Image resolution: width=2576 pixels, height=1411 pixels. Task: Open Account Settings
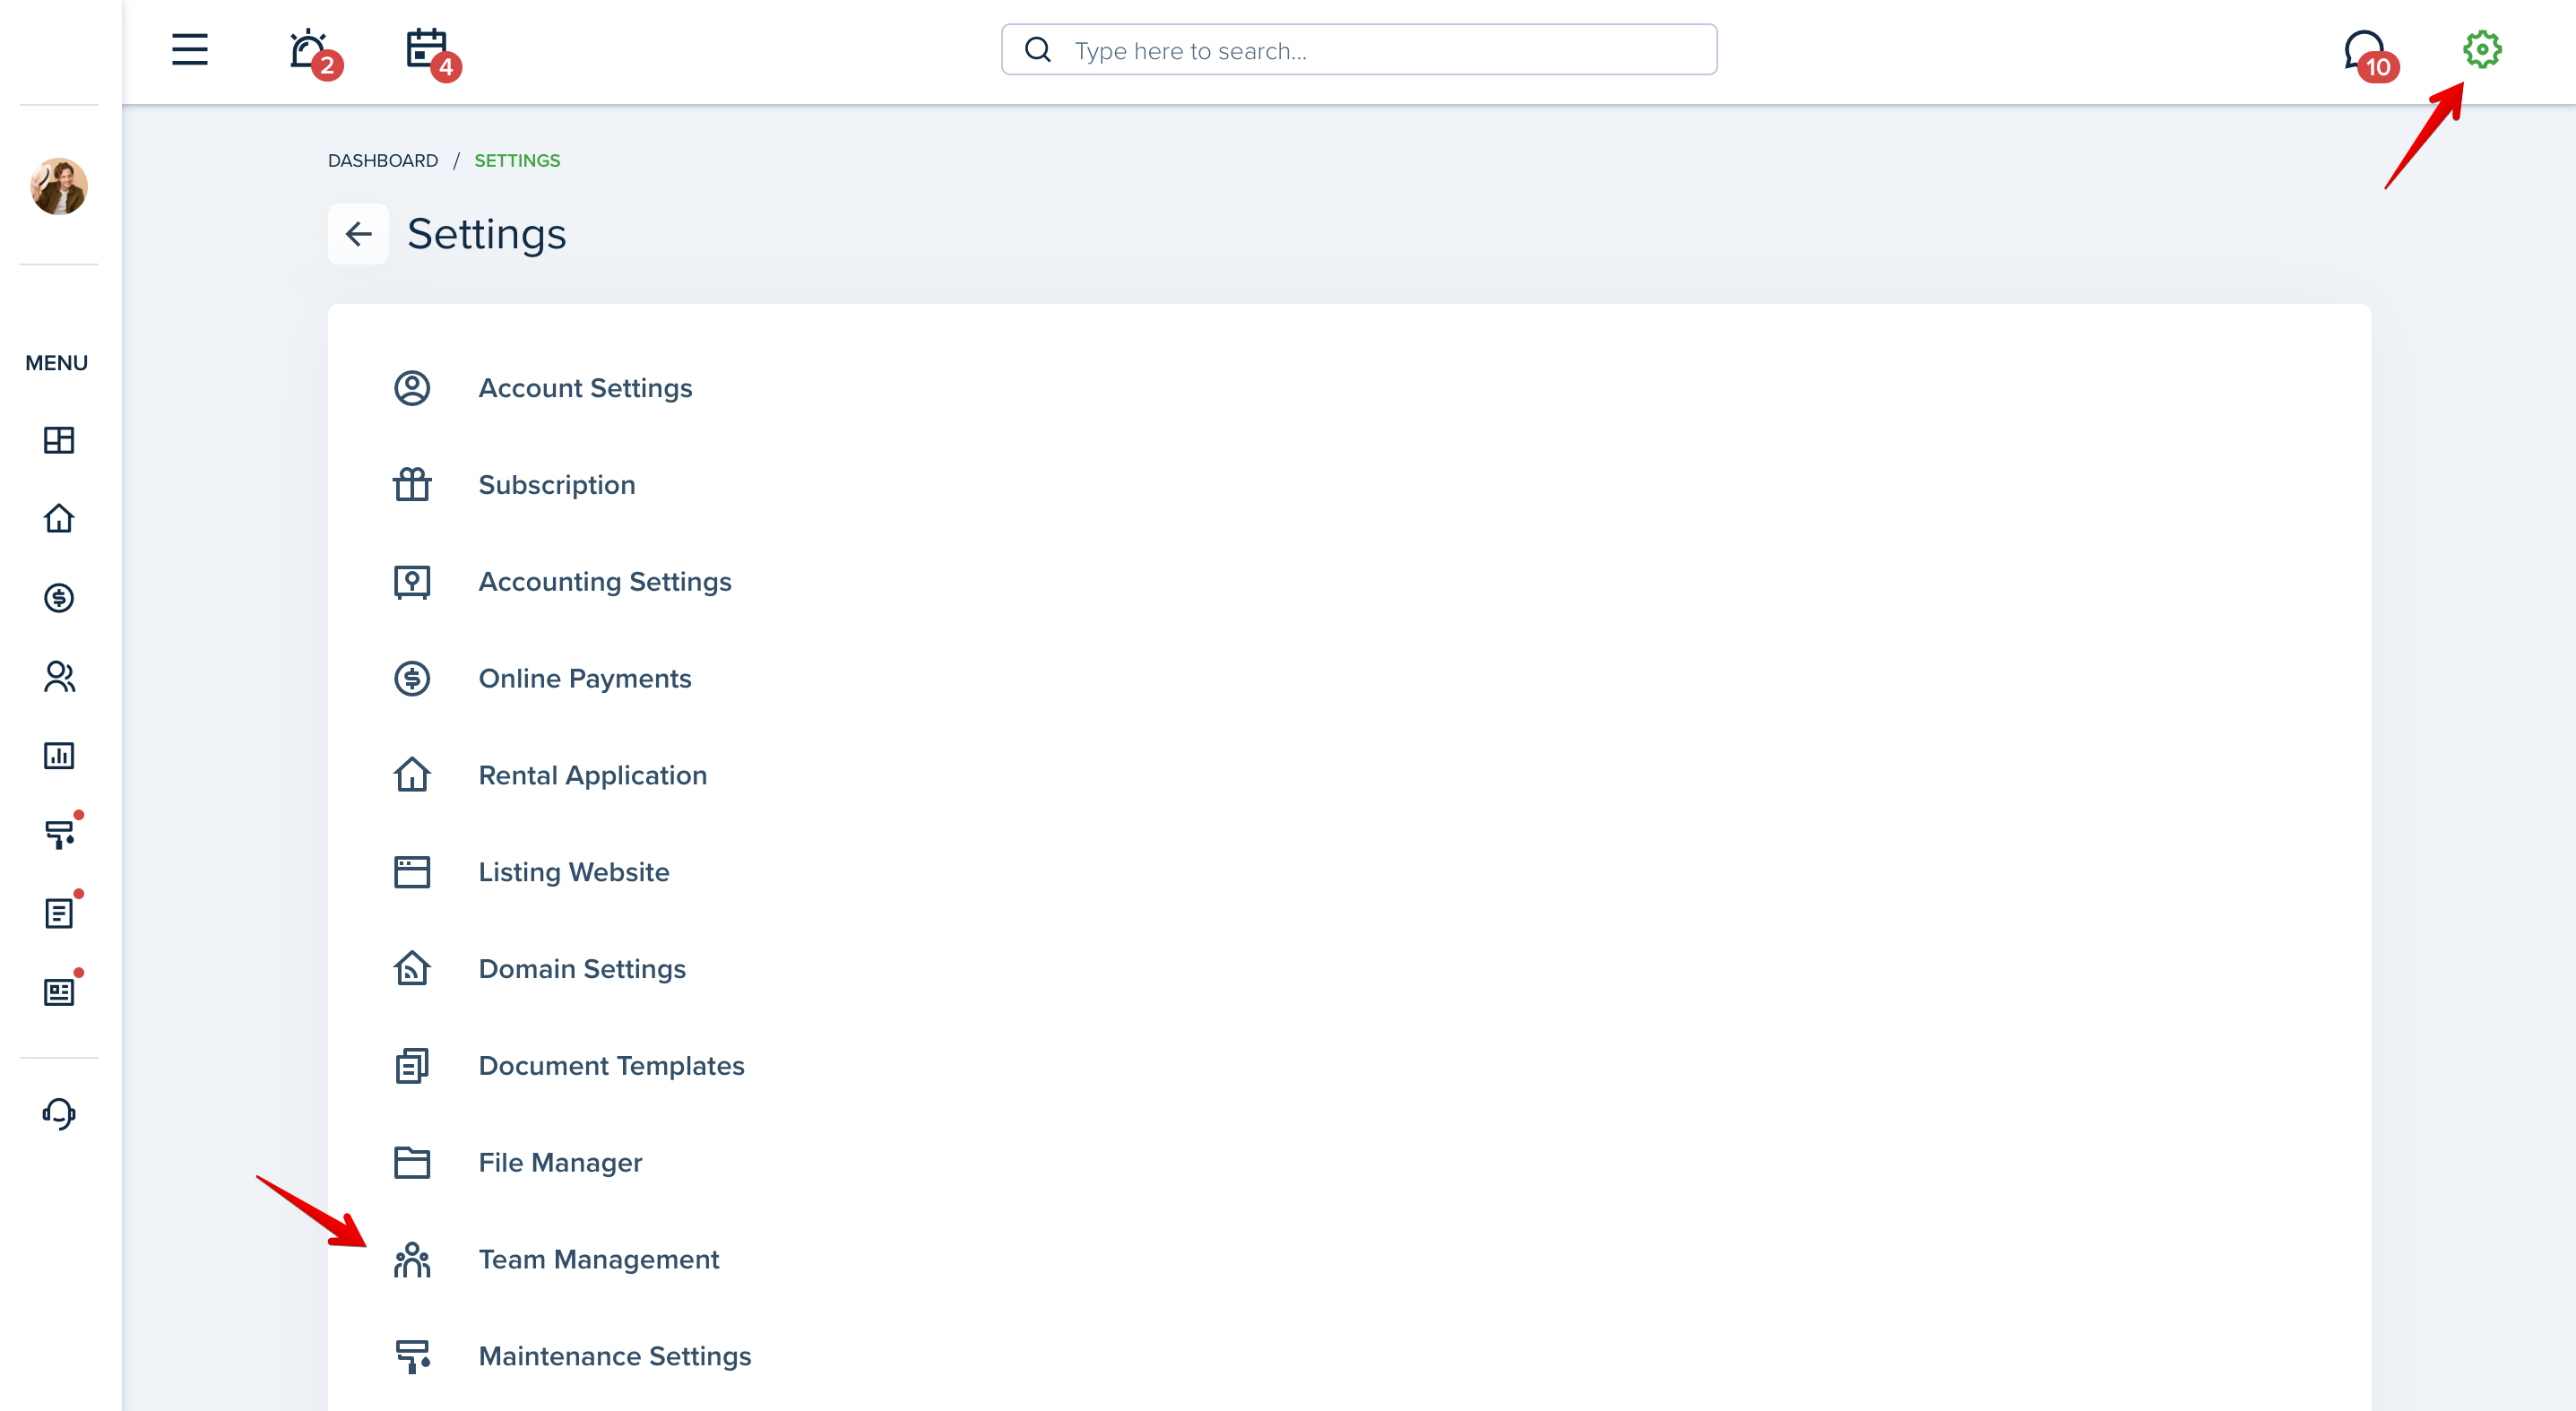point(584,388)
